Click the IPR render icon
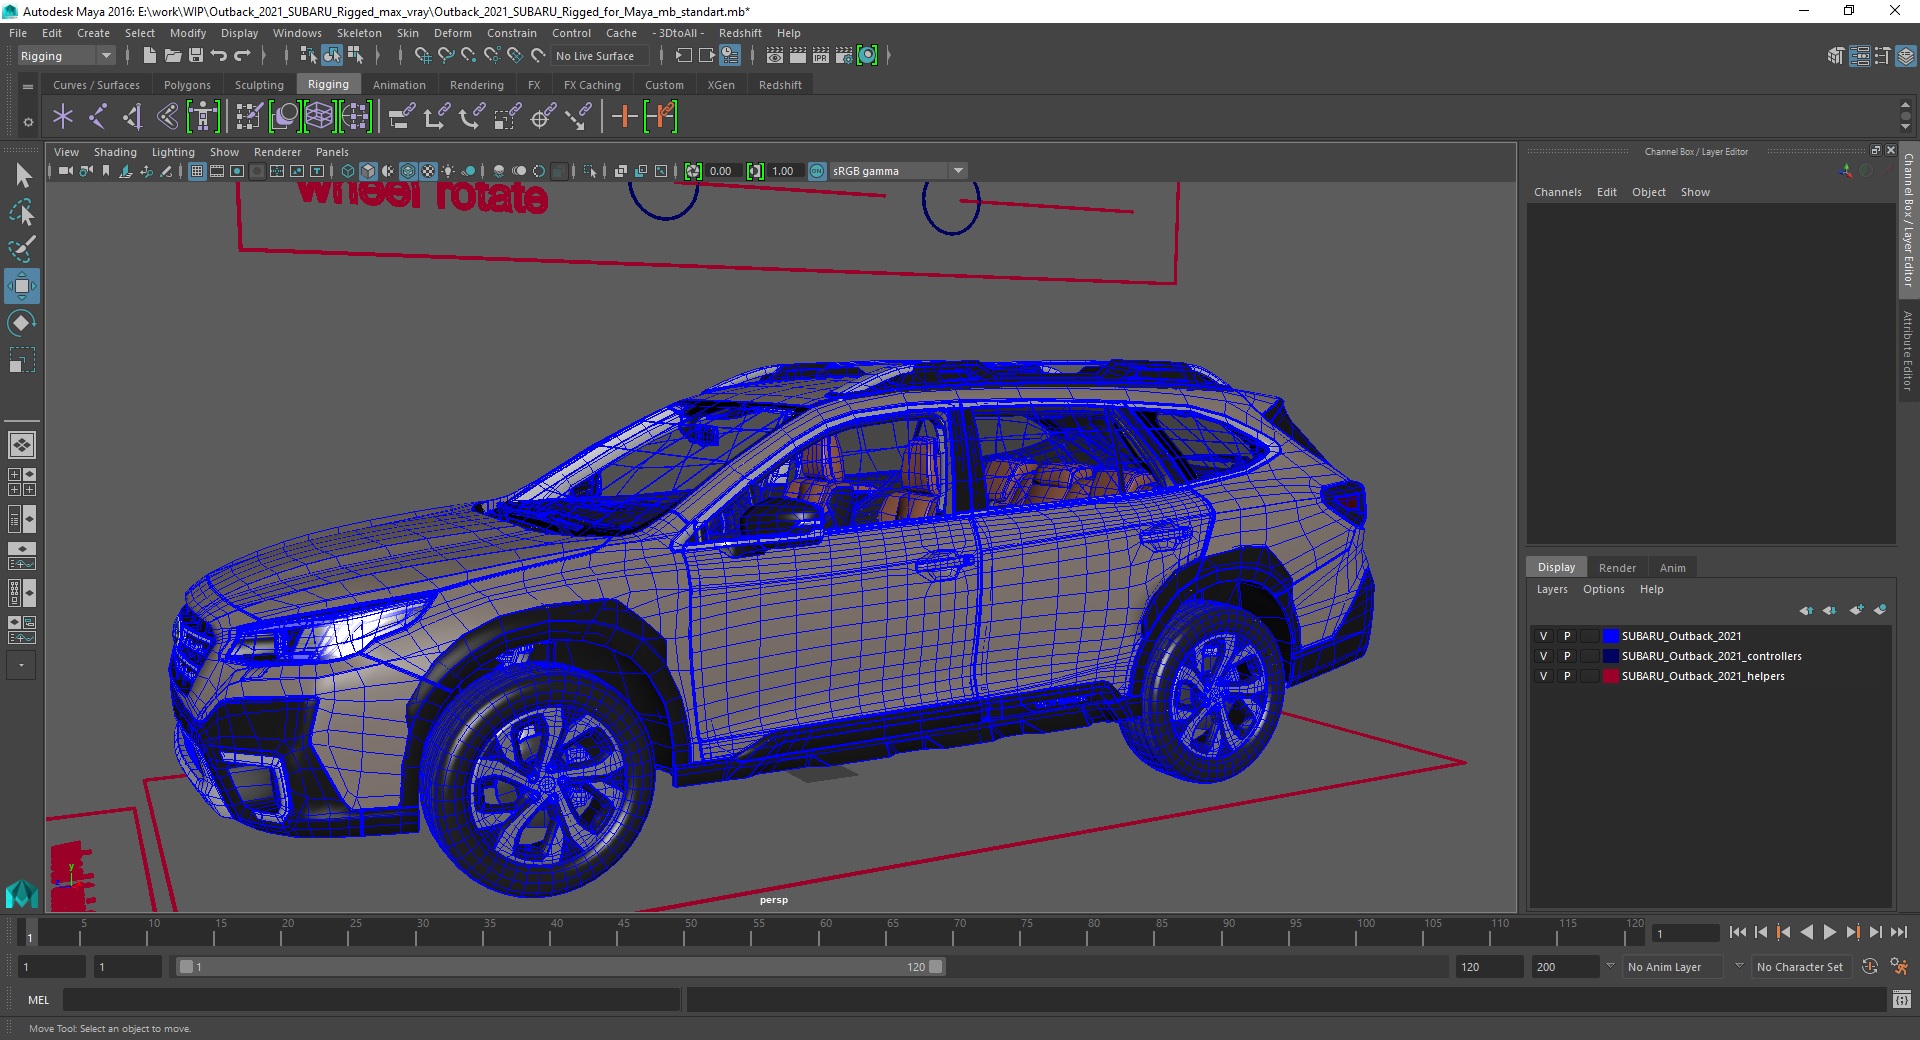The width and height of the screenshot is (1920, 1040). coord(821,56)
